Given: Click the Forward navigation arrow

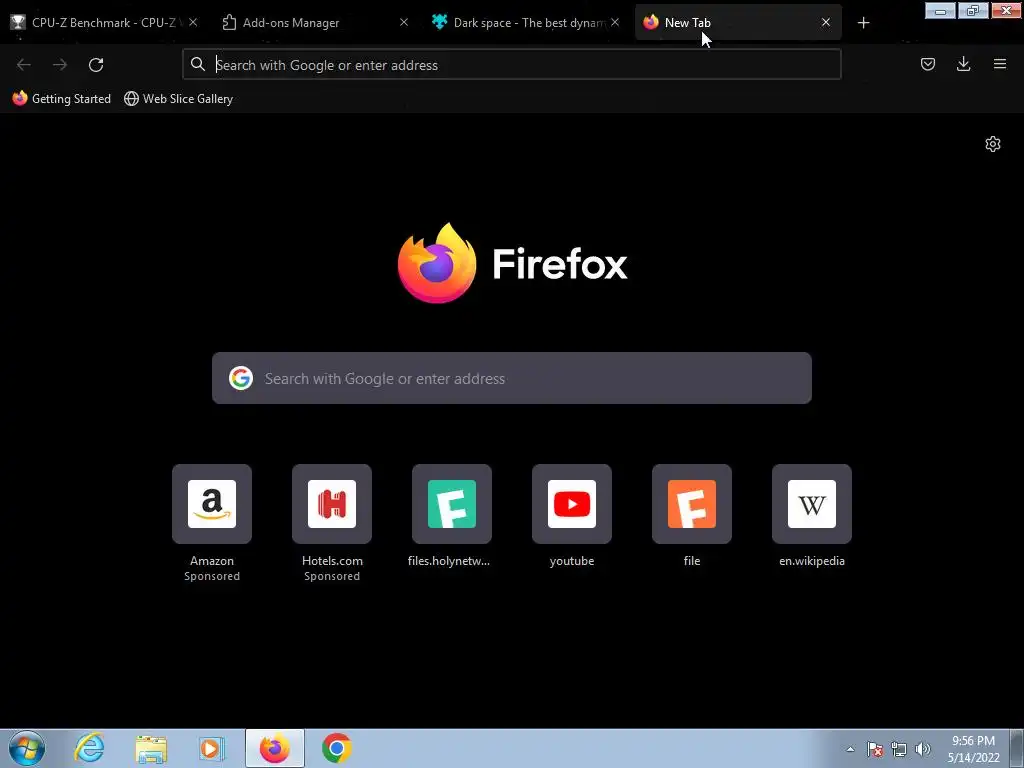Looking at the screenshot, I should coord(59,65).
